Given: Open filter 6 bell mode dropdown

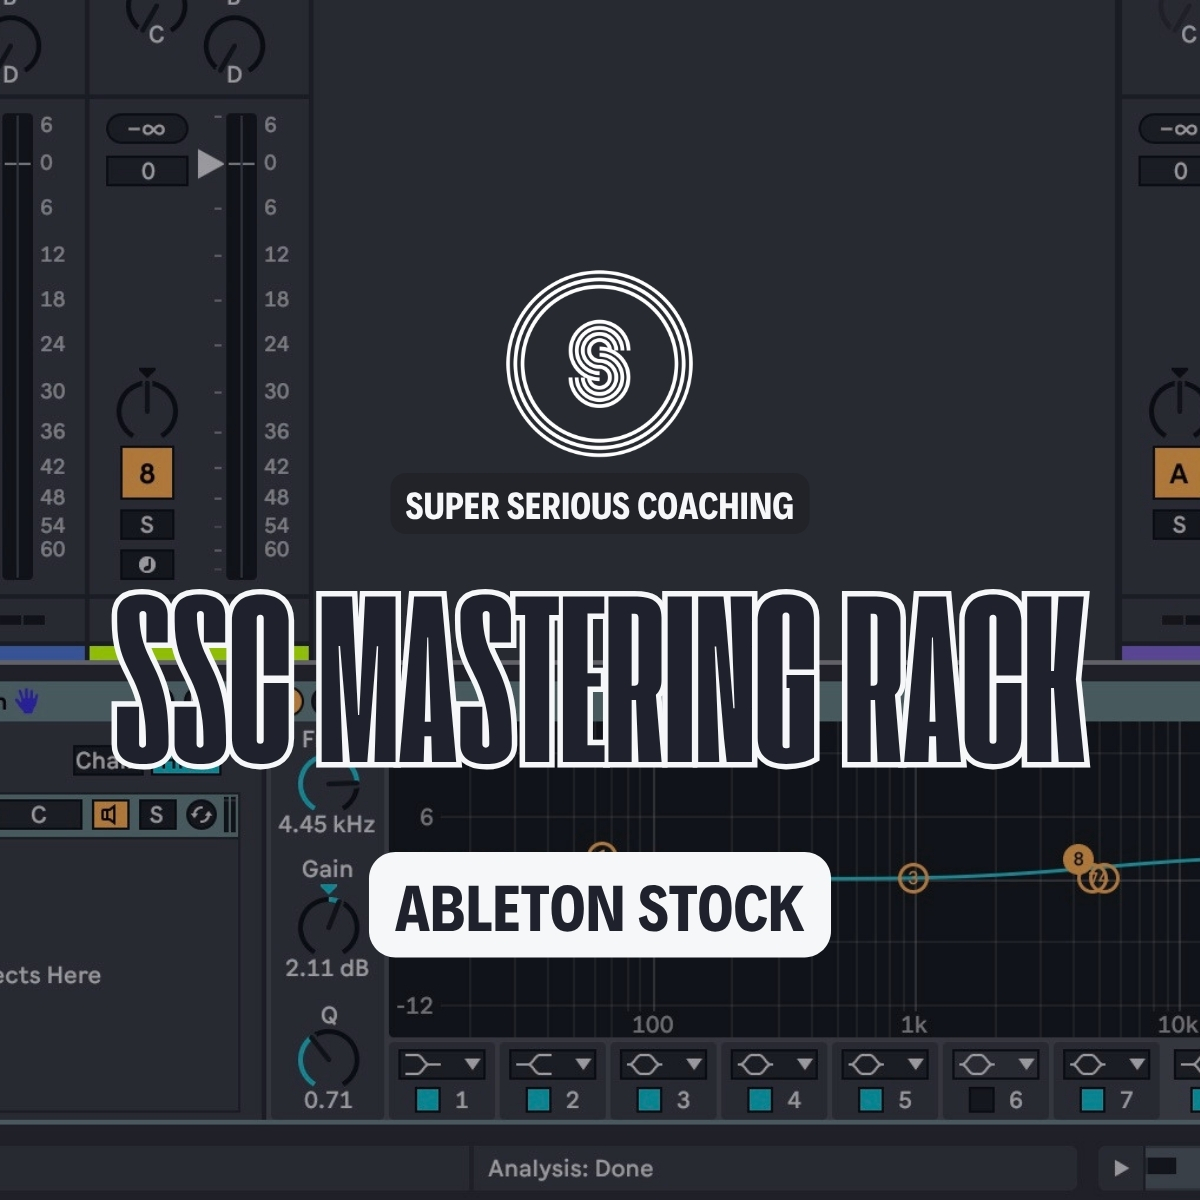Looking at the screenshot, I should [996, 1064].
